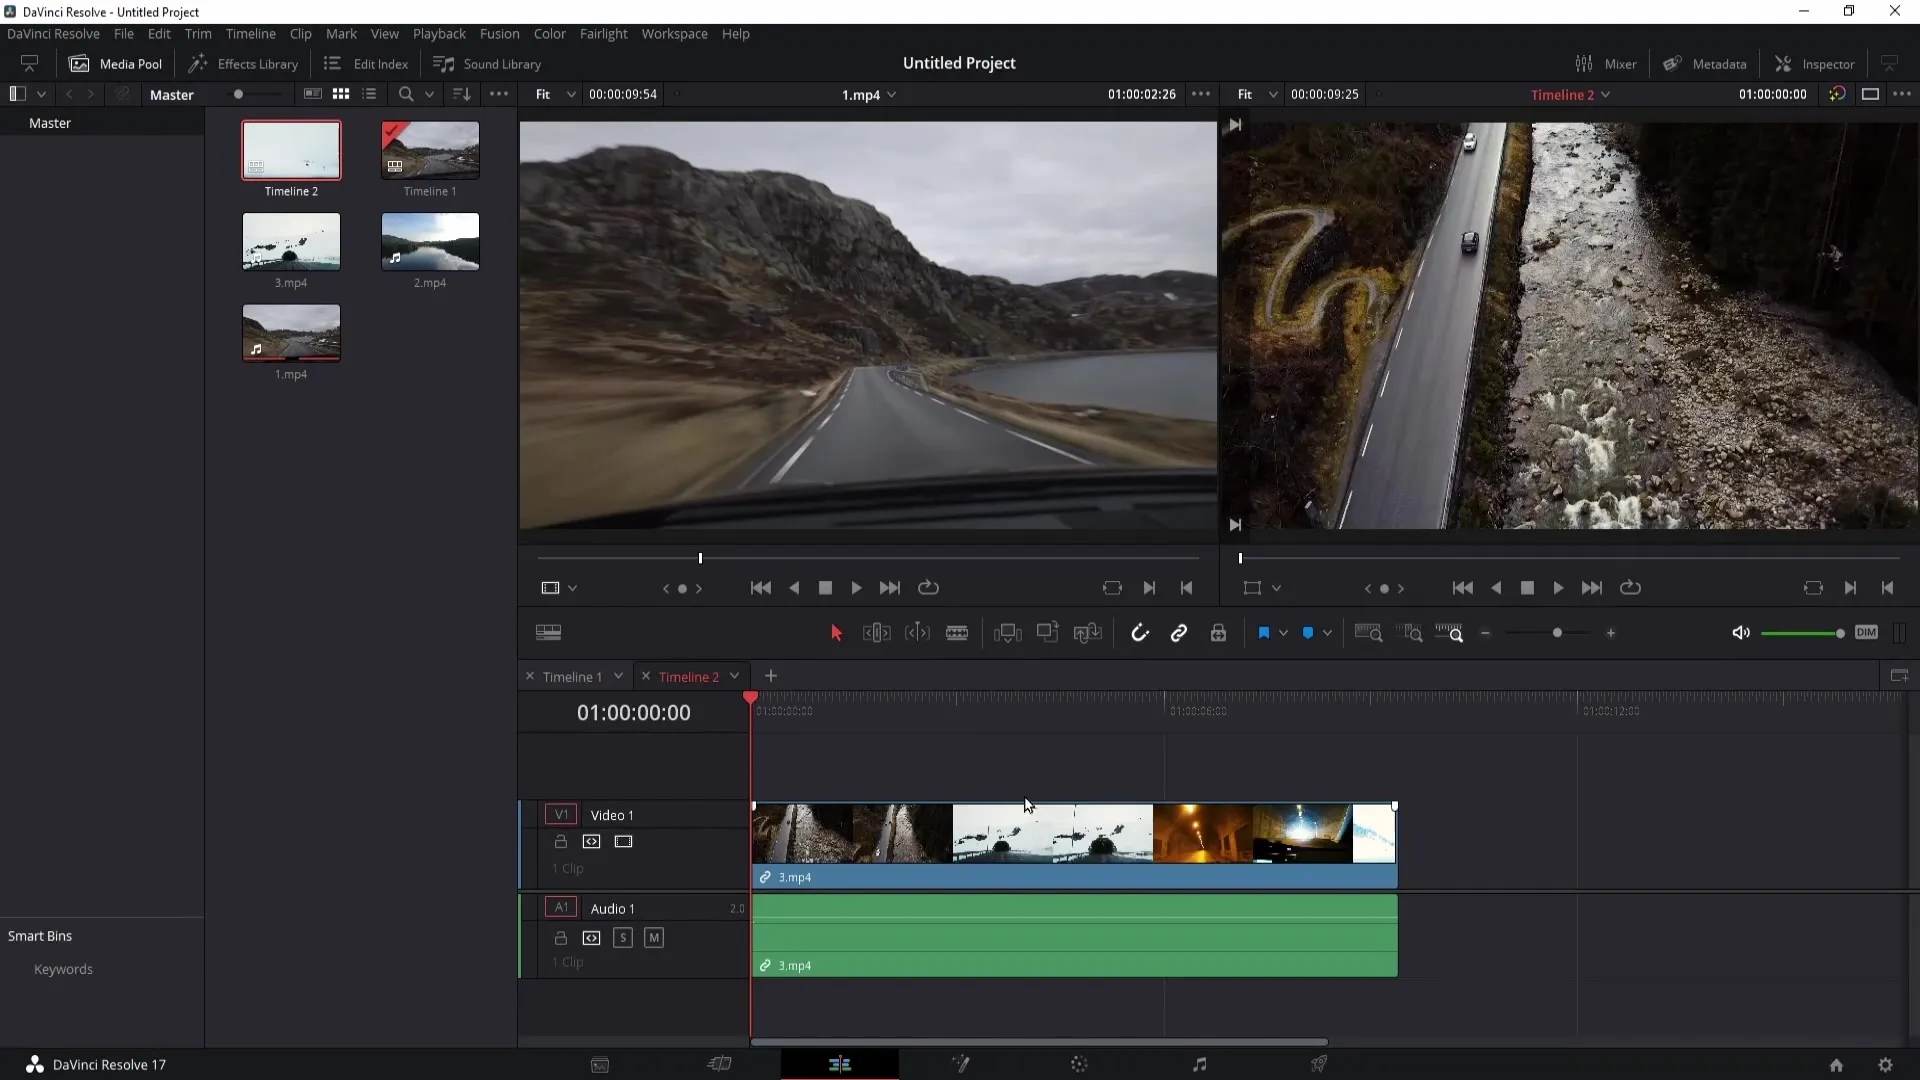Add a blue marker
Viewport: 1920px width, 1080px height.
pos(1308,633)
